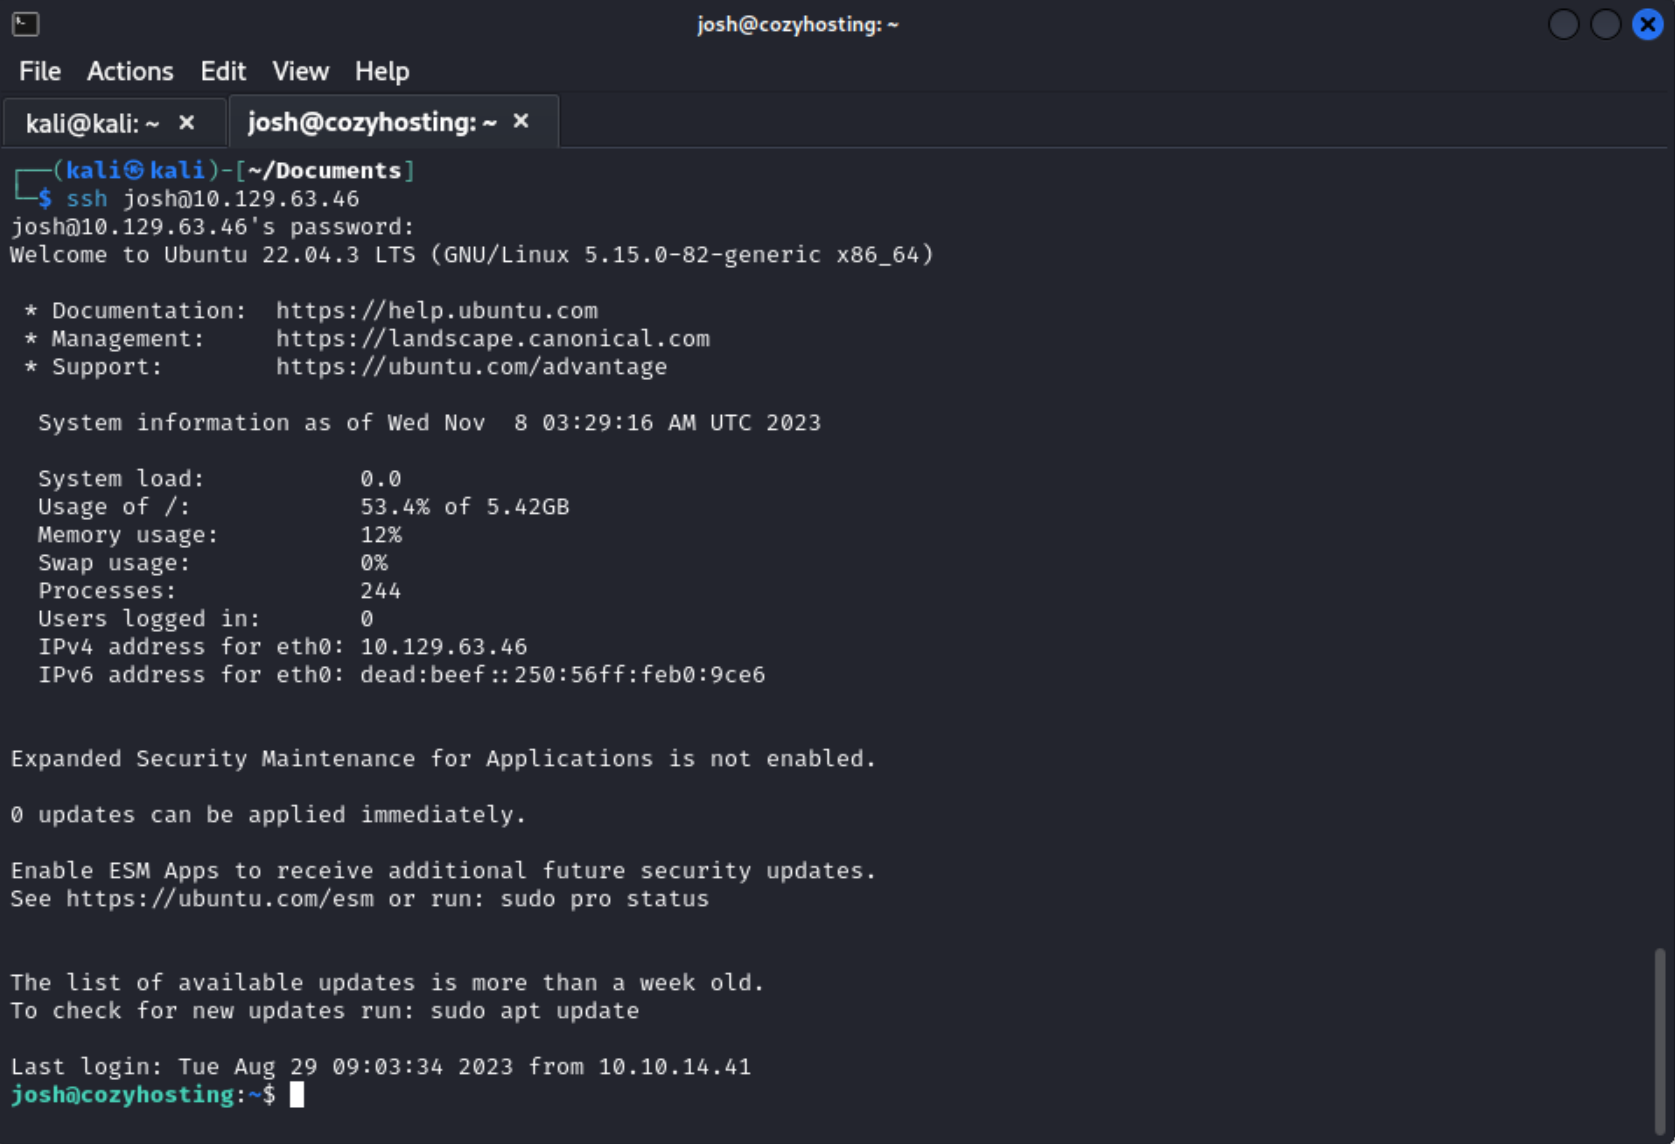The image size is (1675, 1144).
Task: Maximize the terminal window
Action: (x=1605, y=24)
